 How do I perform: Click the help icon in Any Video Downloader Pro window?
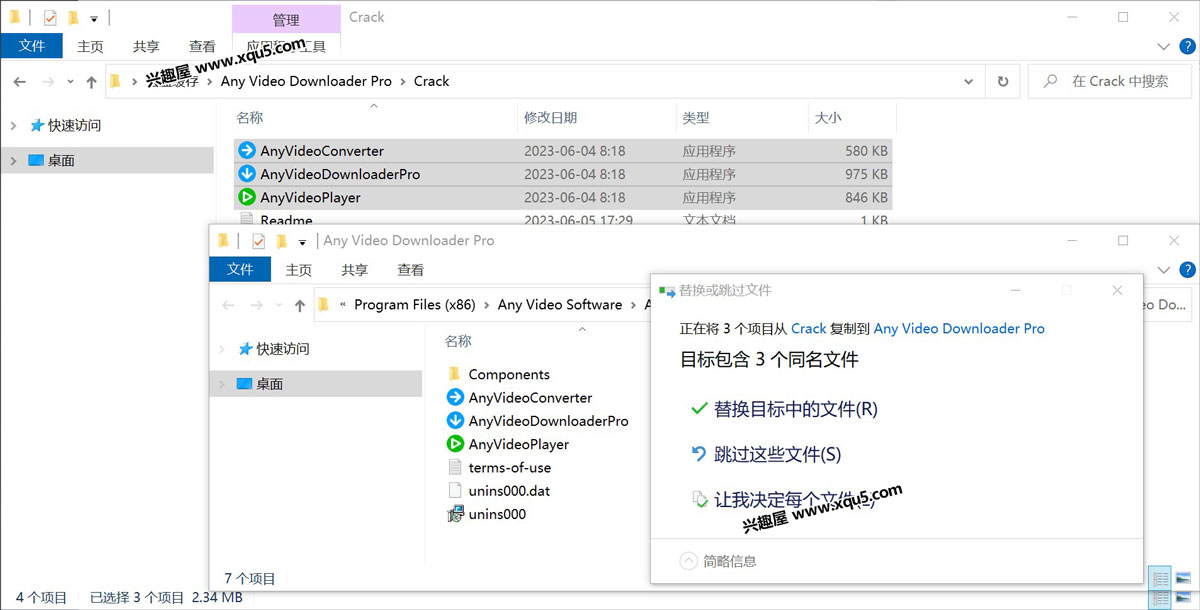point(1187,270)
